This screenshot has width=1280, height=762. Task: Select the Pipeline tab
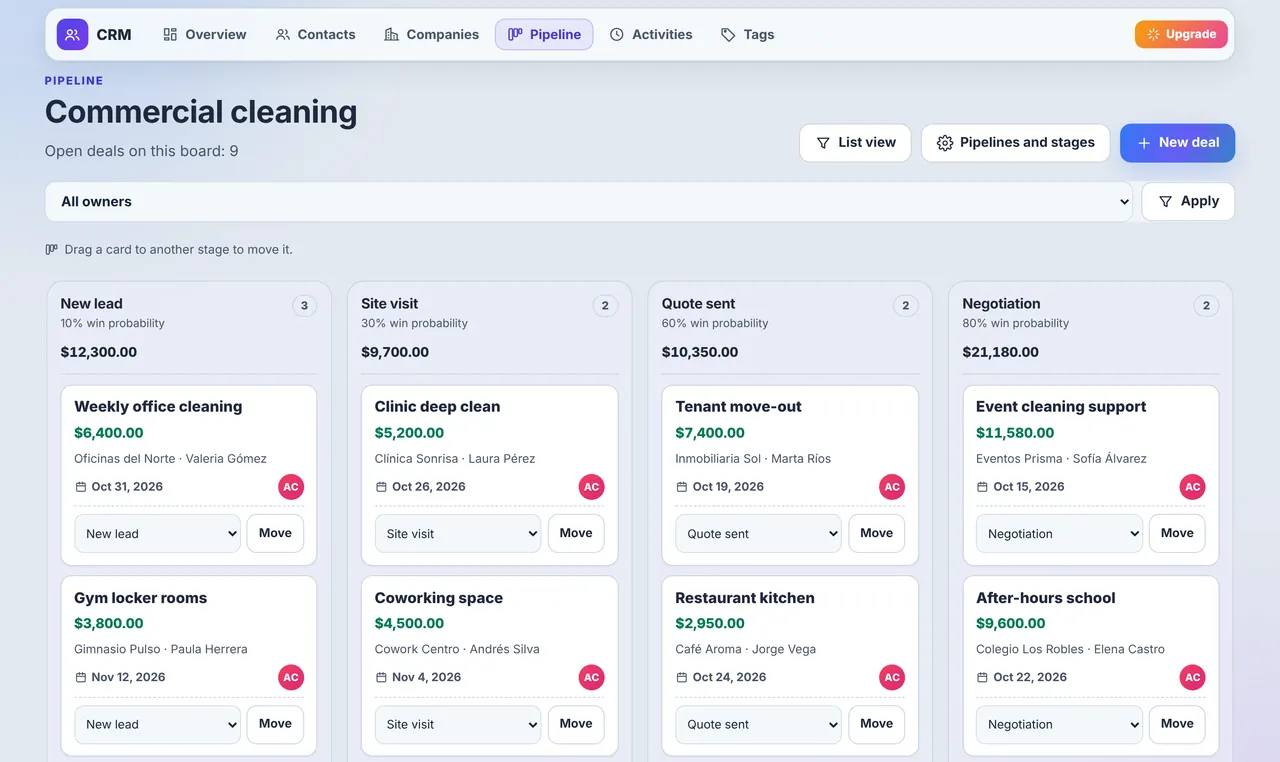(x=544, y=34)
